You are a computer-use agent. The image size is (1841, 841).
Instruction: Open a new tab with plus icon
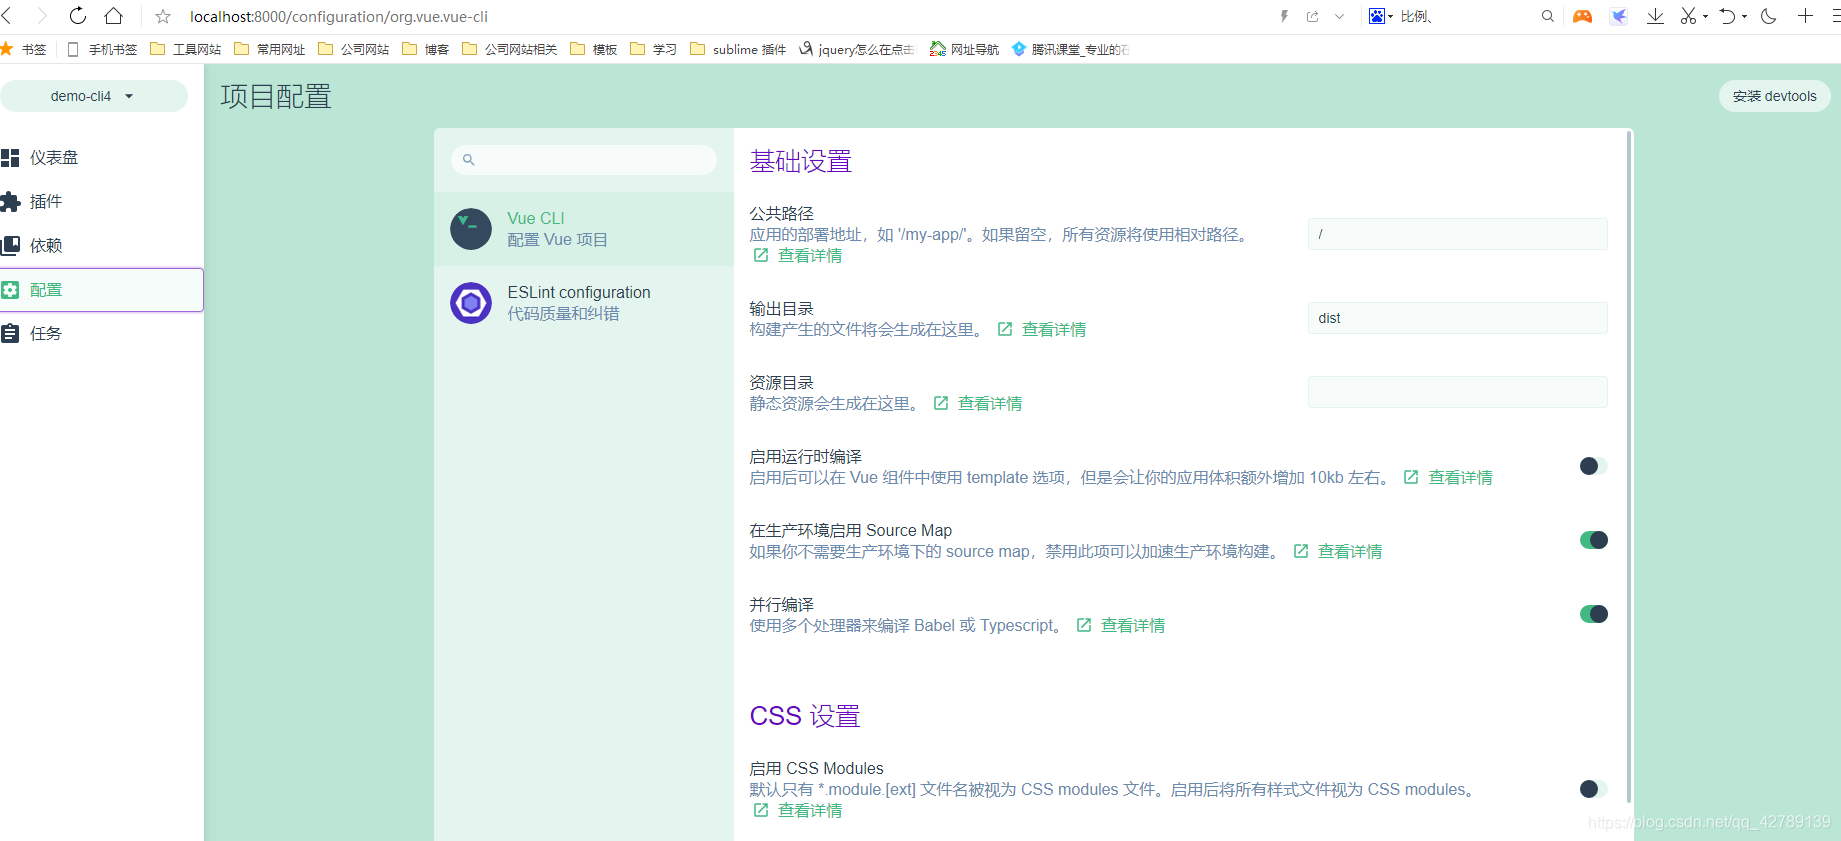(x=1805, y=16)
